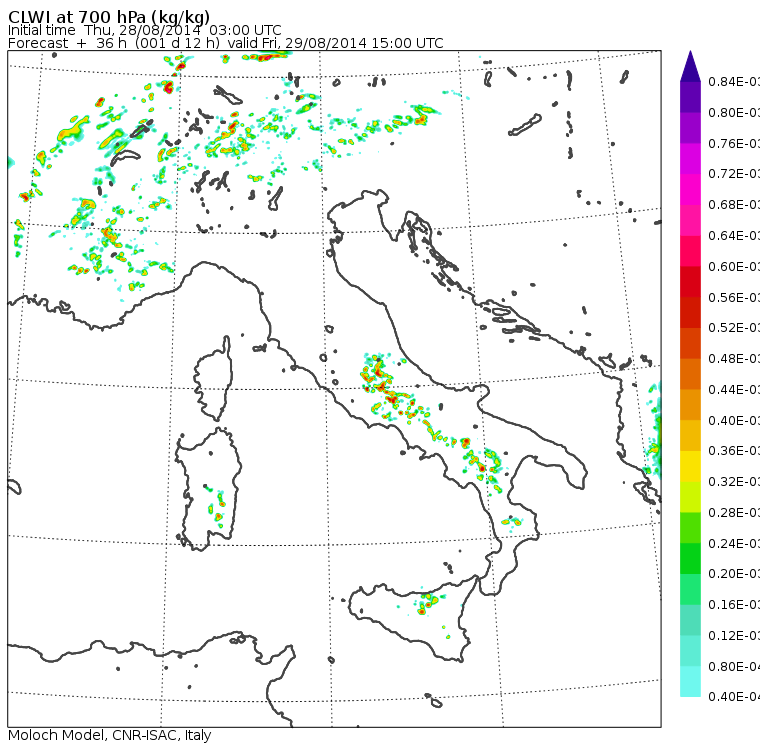Click the 0.20E-03 scale label

tap(734, 574)
